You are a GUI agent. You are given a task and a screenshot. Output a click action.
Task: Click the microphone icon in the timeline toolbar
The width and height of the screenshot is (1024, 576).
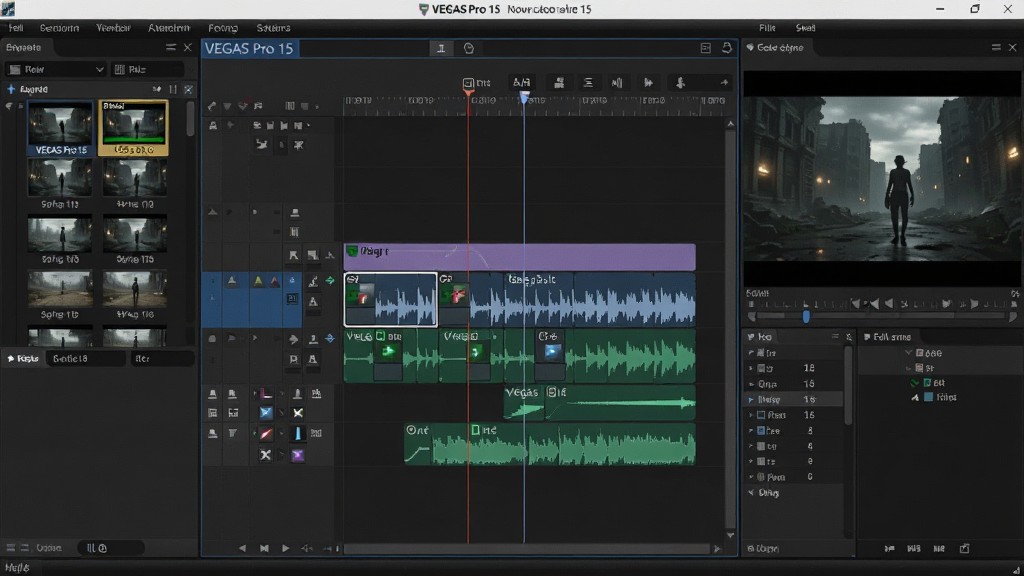(x=680, y=82)
